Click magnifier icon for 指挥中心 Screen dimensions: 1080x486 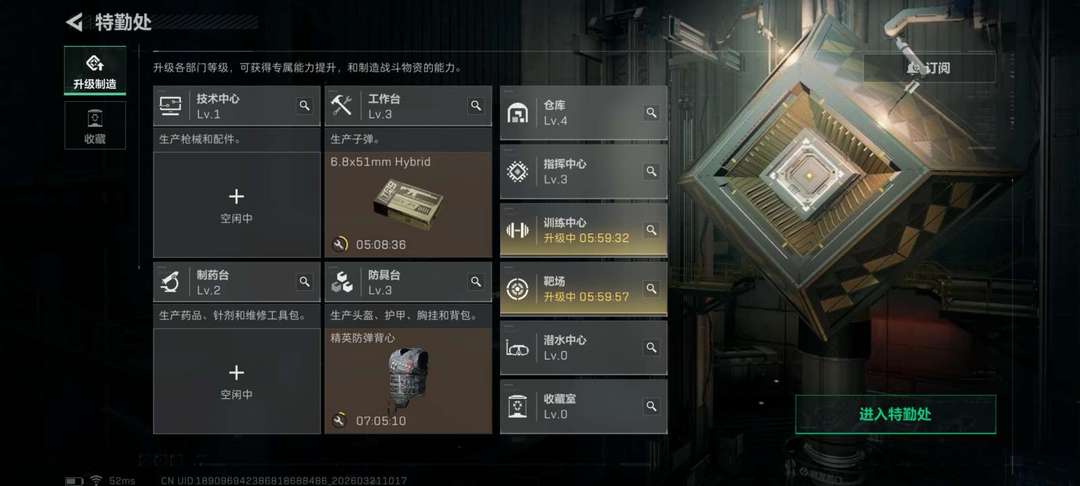(652, 171)
